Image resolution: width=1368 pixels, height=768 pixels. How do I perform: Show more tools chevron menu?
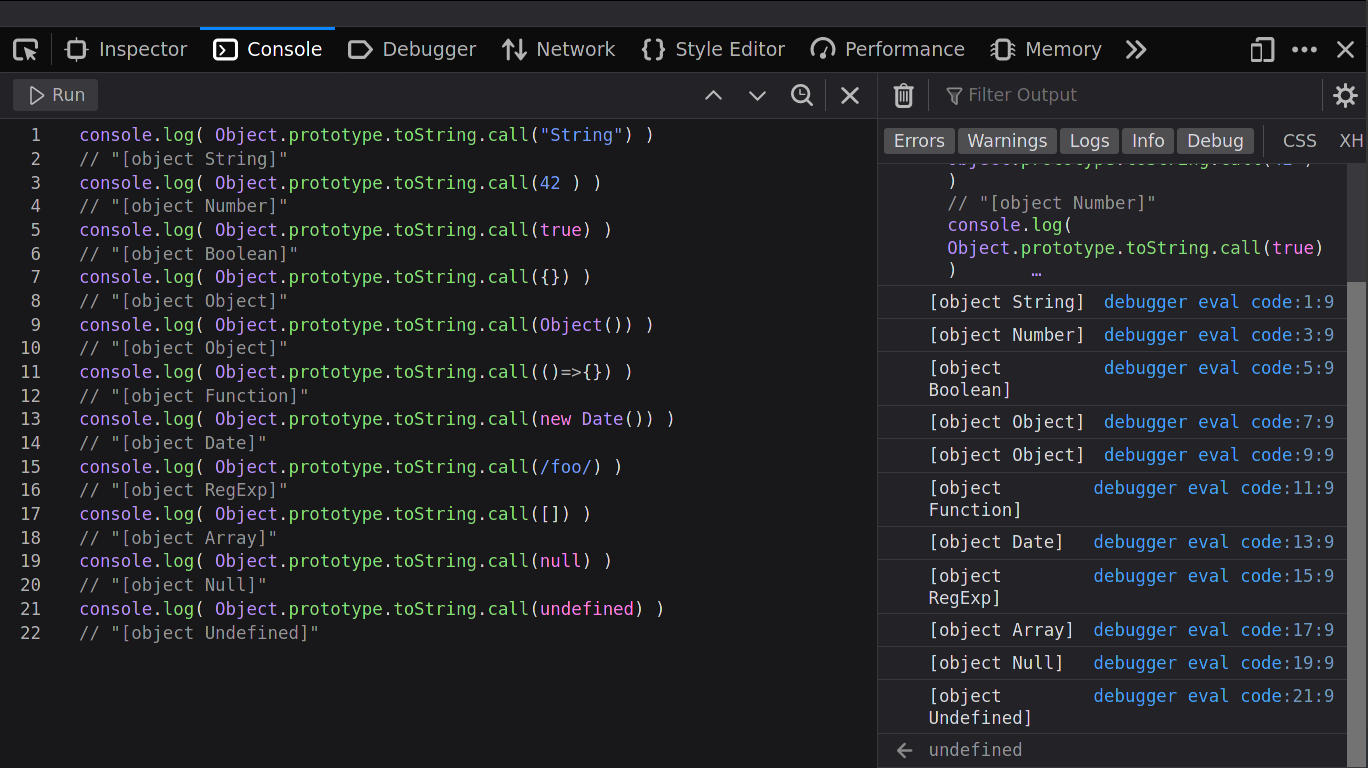1136,49
